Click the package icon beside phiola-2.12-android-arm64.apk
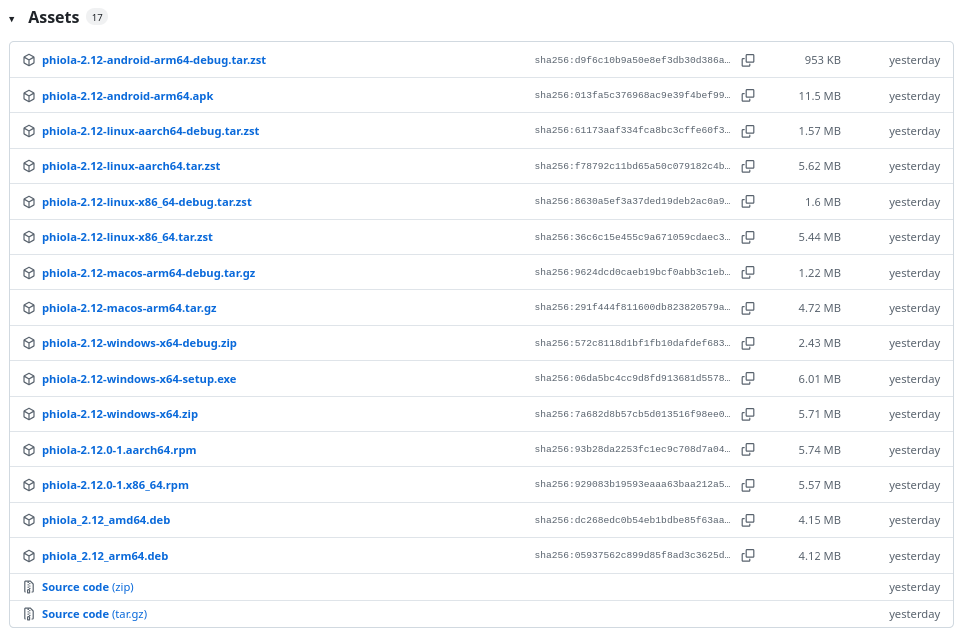Screen dimensions: 960x635 29,96
